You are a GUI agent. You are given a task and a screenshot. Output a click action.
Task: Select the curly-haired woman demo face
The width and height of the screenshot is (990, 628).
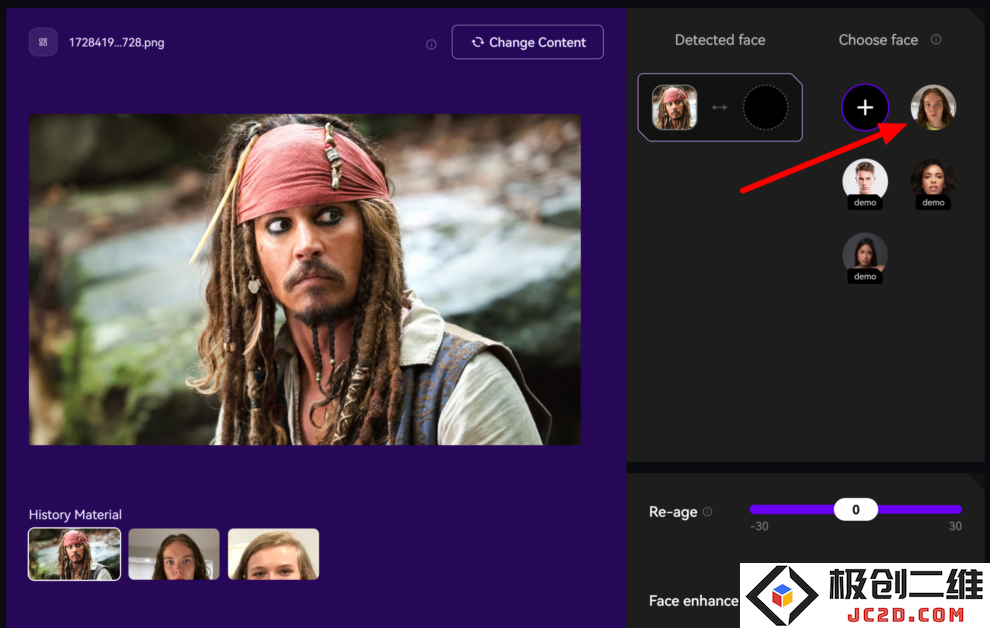pos(933,182)
